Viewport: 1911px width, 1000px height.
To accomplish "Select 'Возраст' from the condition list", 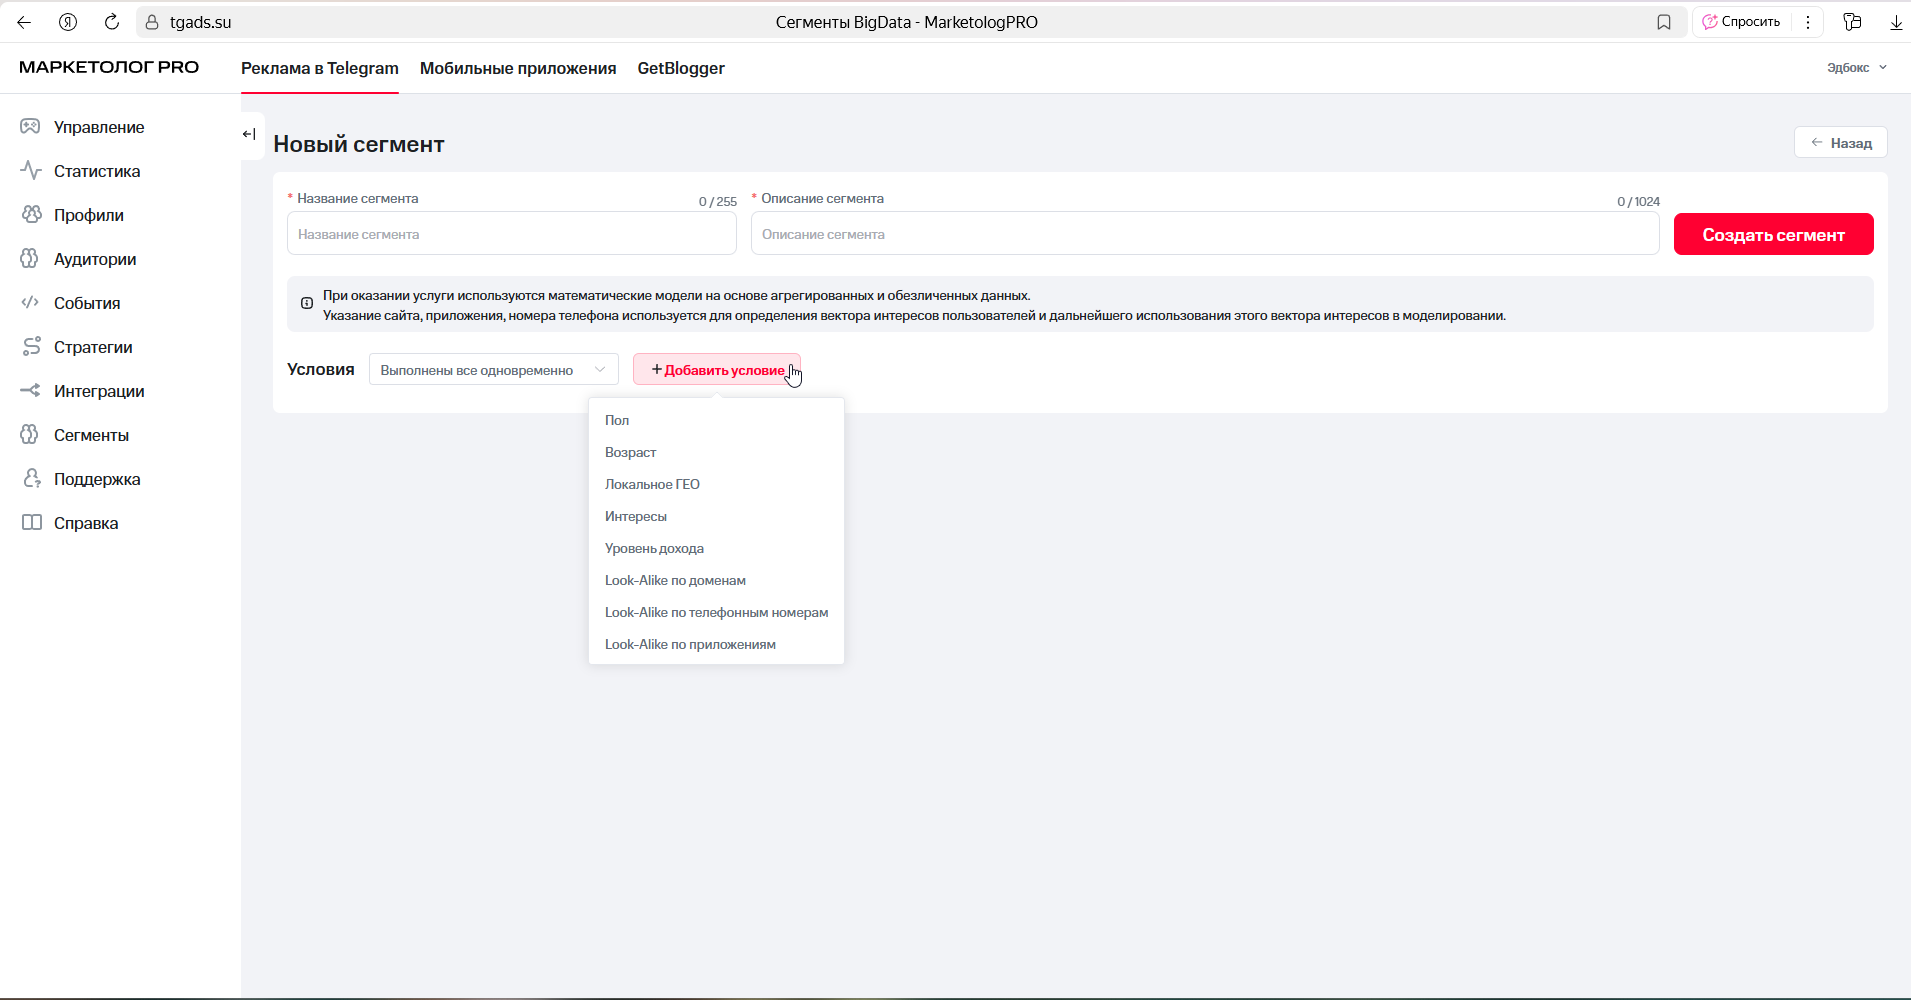I will [630, 453].
